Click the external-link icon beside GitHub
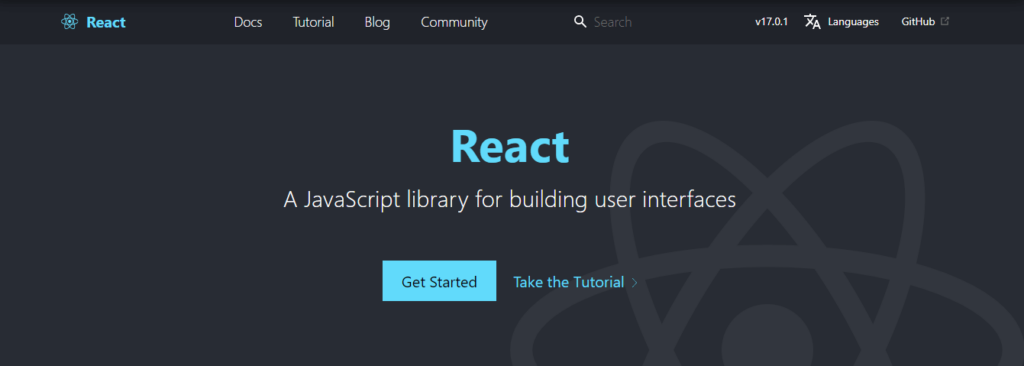Viewport: 1024px width, 366px height. (945, 21)
